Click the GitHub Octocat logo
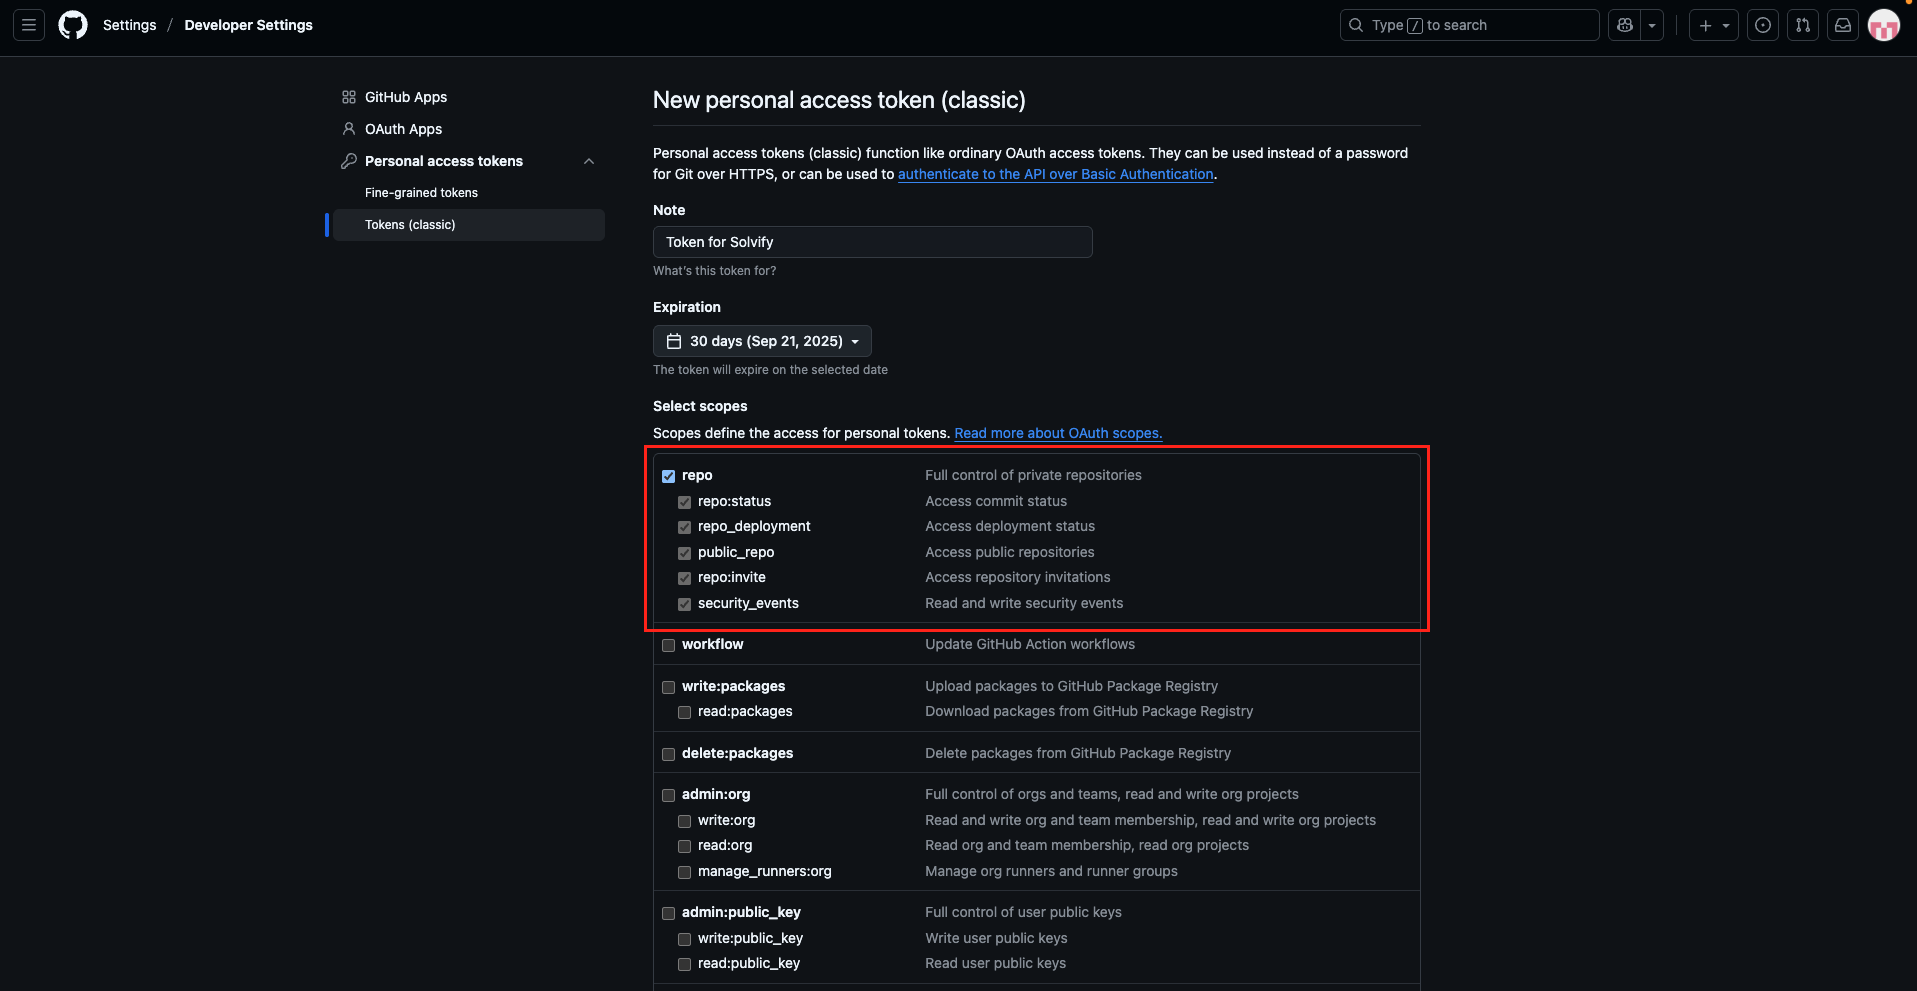This screenshot has width=1917, height=991. point(73,25)
